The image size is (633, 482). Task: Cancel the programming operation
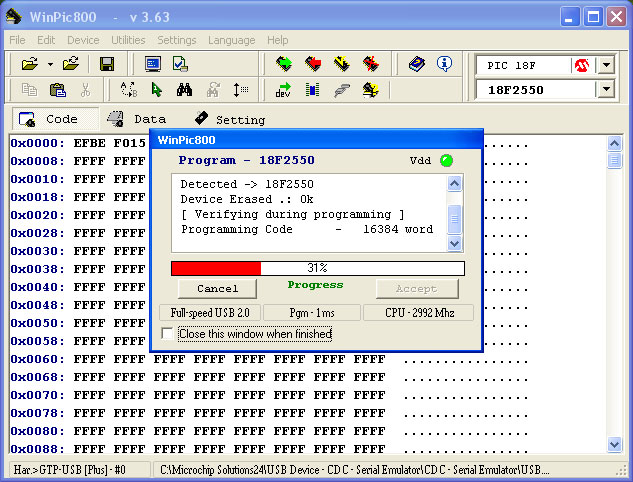click(x=217, y=289)
